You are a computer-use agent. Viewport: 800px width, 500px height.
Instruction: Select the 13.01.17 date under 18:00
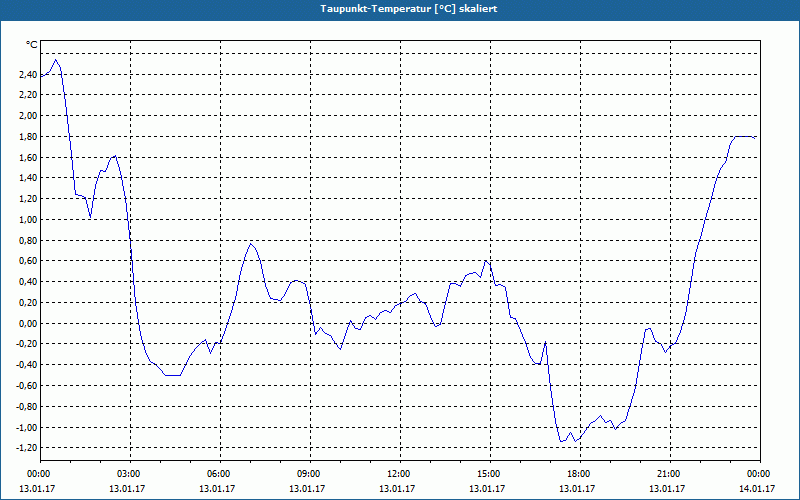577,488
